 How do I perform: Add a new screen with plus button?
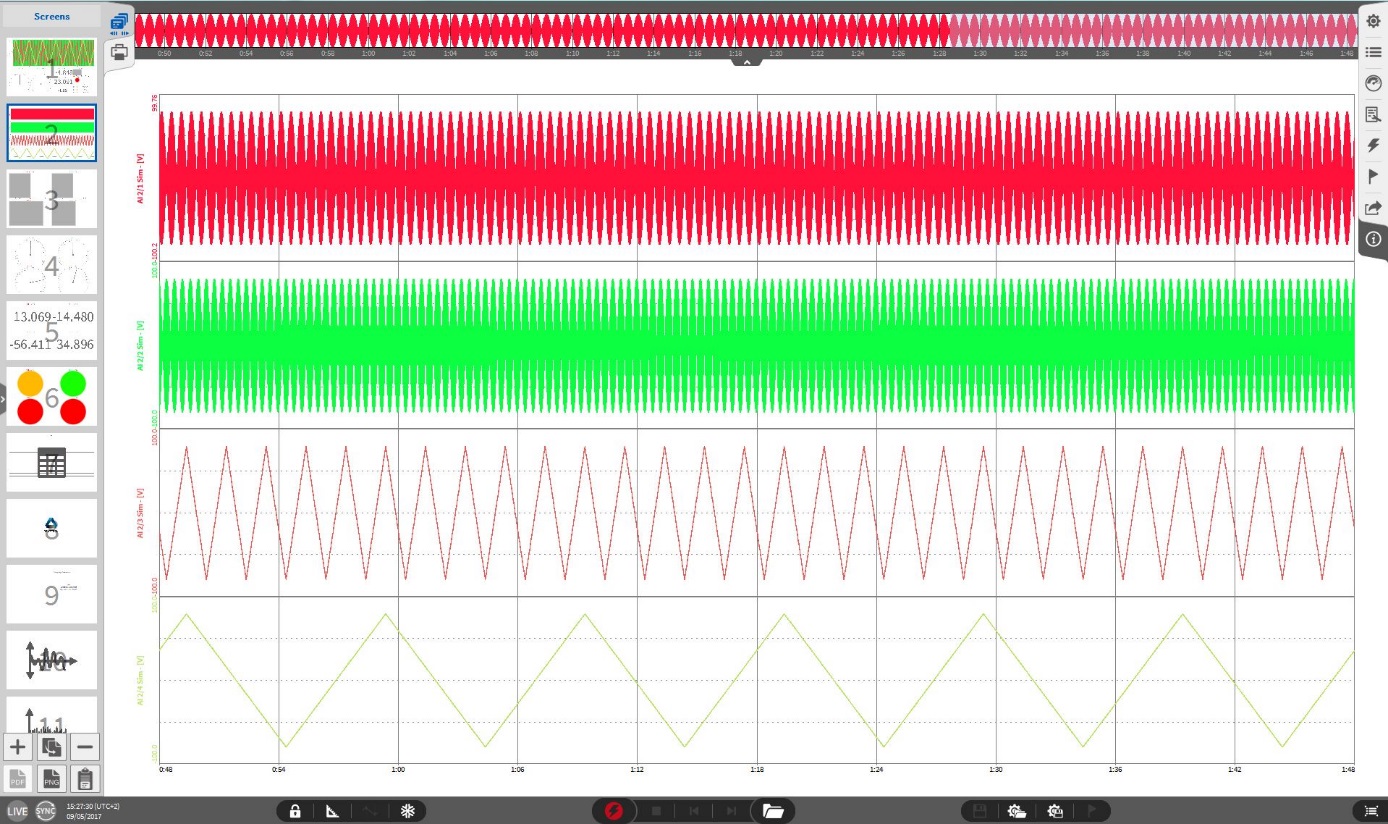18,747
